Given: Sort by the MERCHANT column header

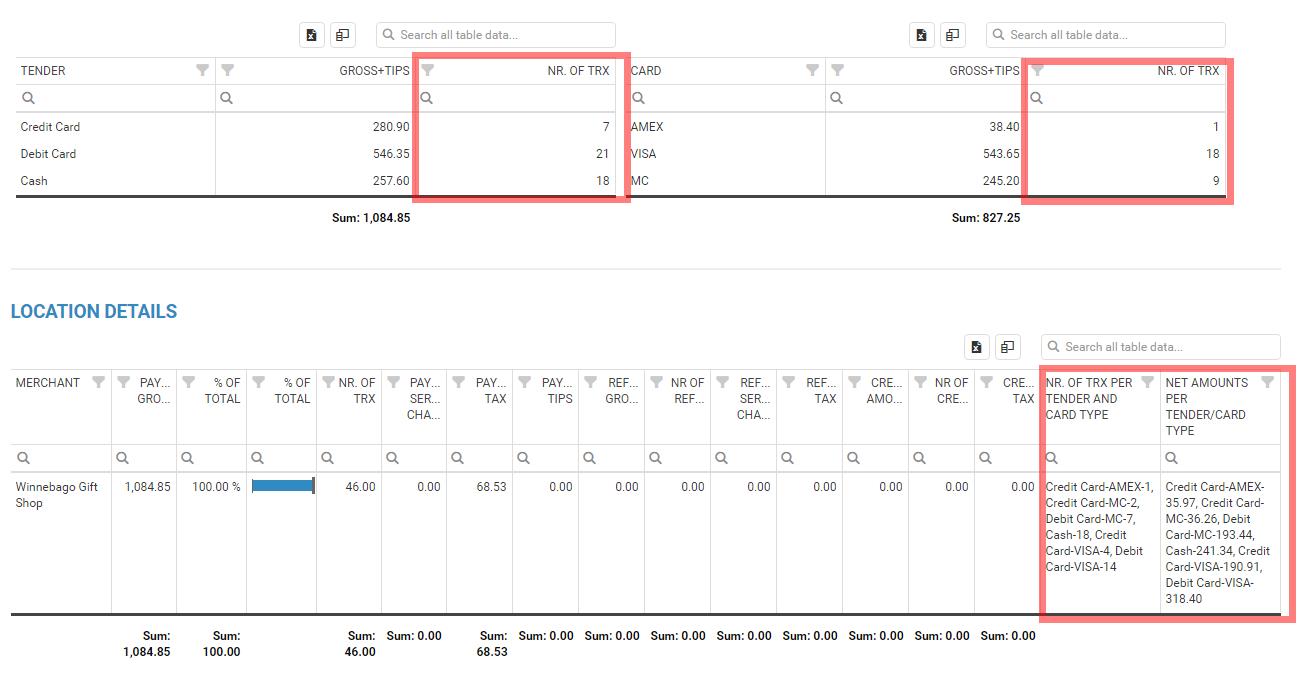Looking at the screenshot, I should pos(48,383).
